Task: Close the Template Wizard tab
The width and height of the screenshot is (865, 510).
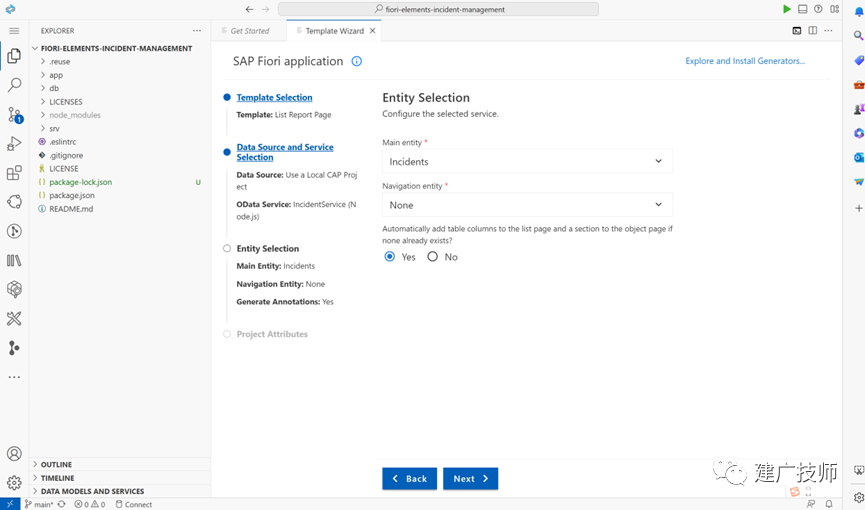Action: click(x=372, y=31)
